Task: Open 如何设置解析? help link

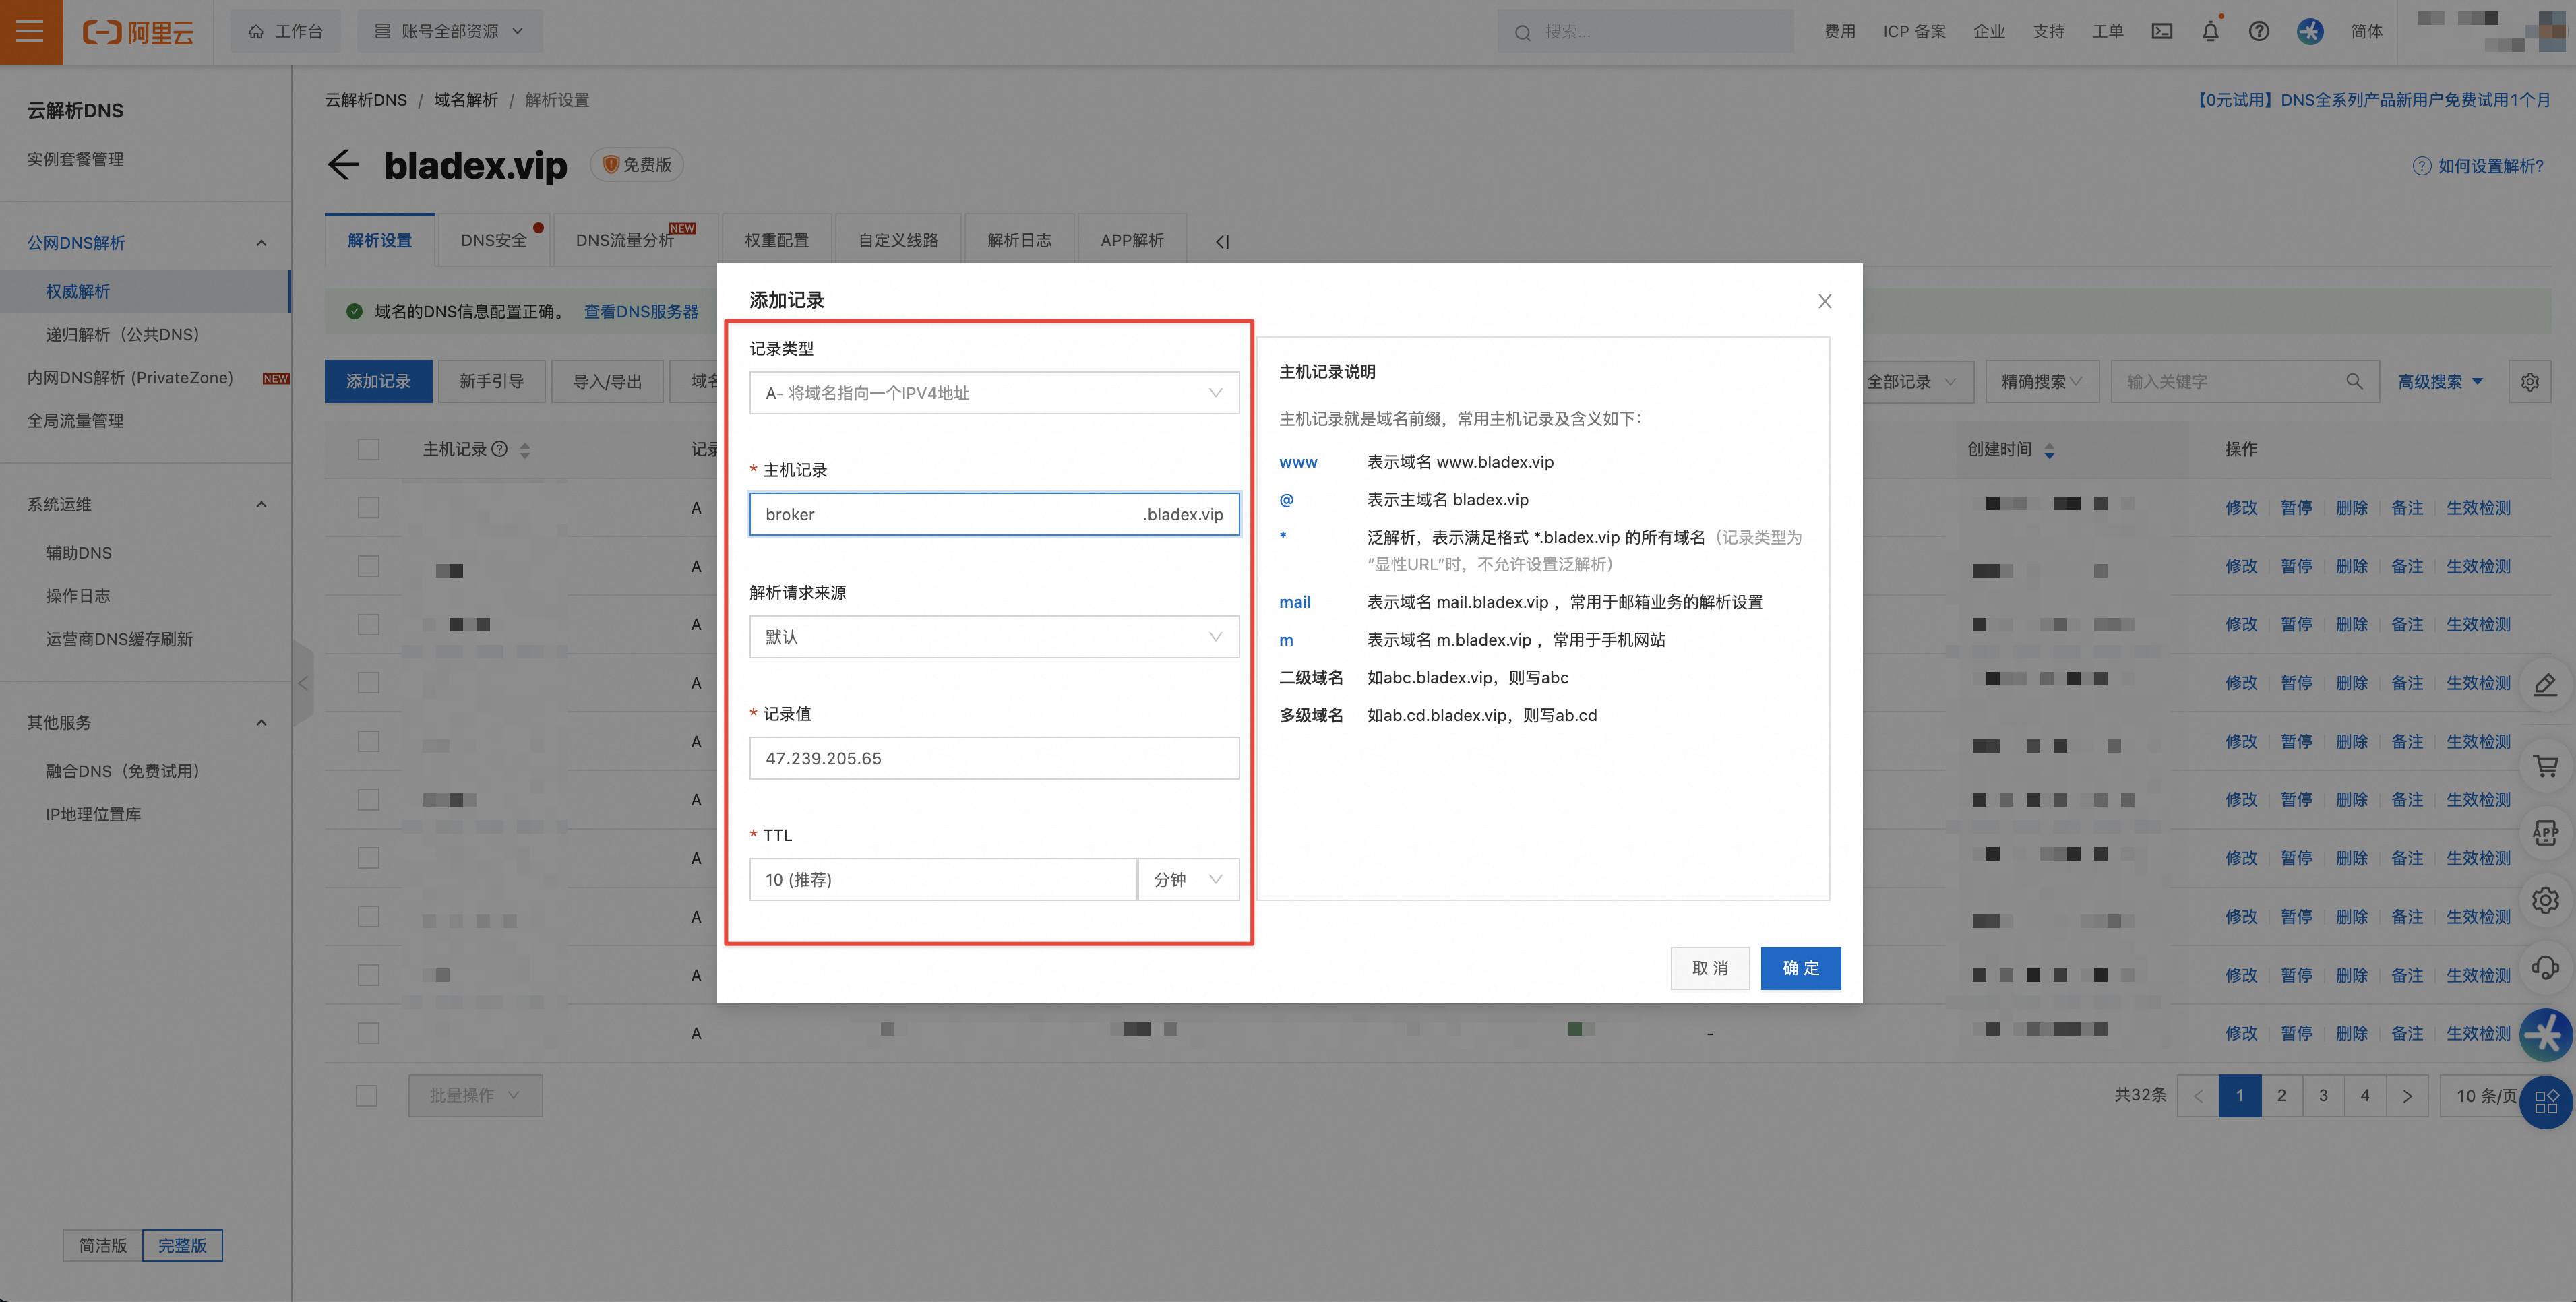Action: [x=2479, y=166]
